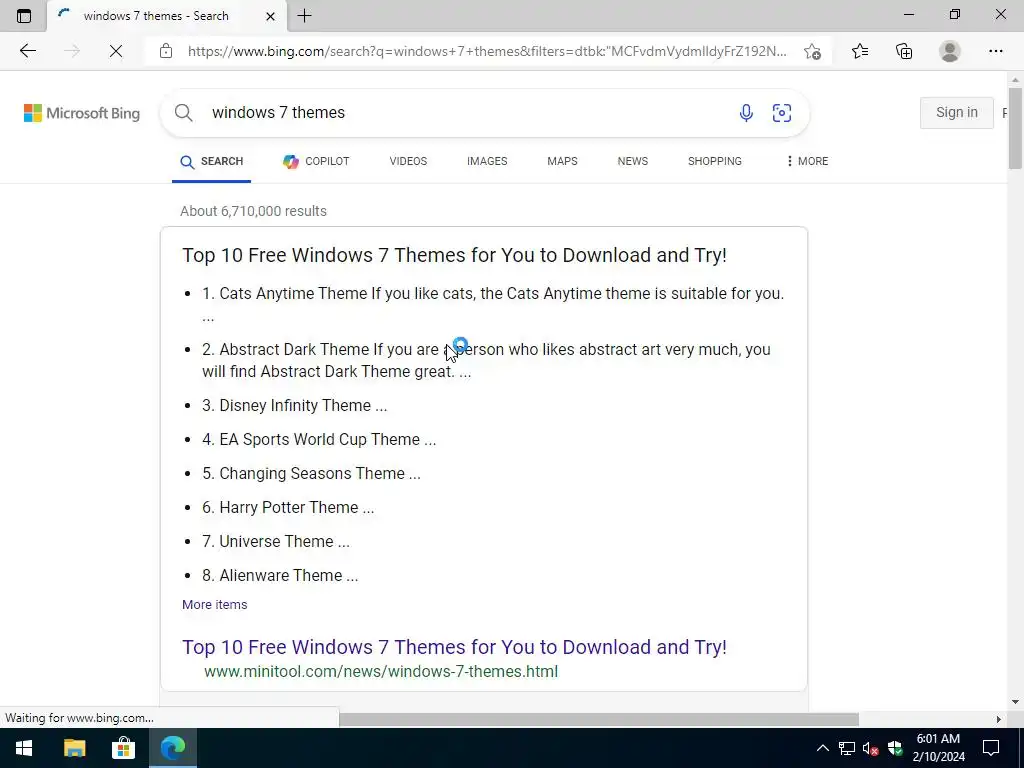Open Edge settings and more menu
The height and width of the screenshot is (768, 1024).
click(x=995, y=51)
